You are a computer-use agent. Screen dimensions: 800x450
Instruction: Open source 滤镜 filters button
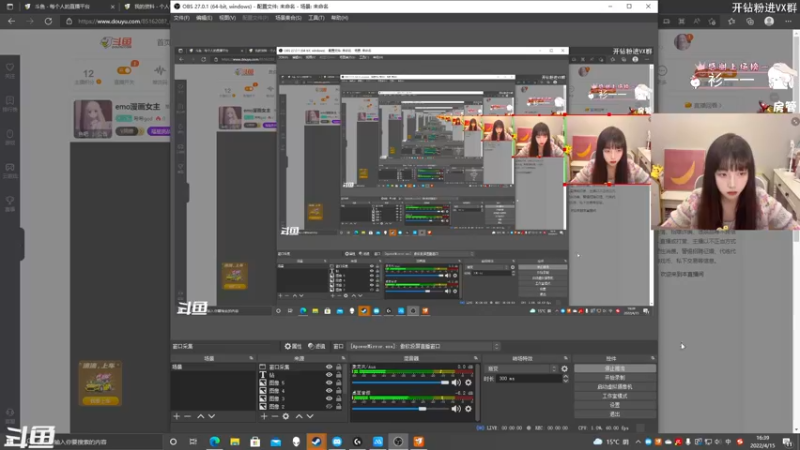317,346
